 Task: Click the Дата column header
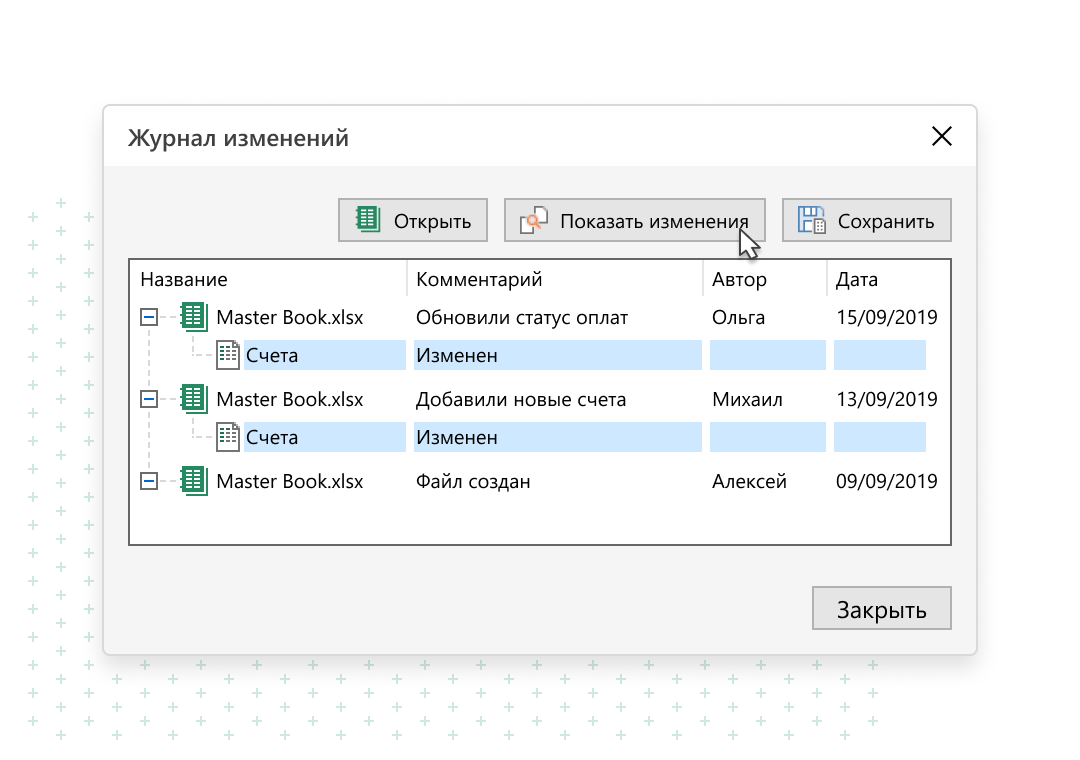[857, 280]
